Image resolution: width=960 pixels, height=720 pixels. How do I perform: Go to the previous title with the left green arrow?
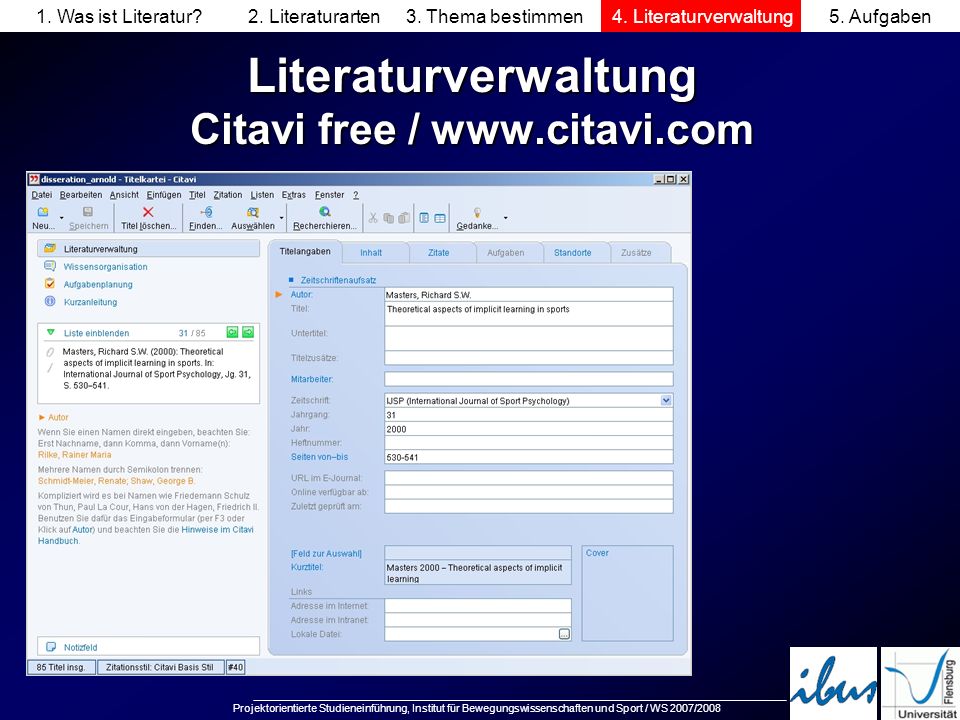click(232, 332)
